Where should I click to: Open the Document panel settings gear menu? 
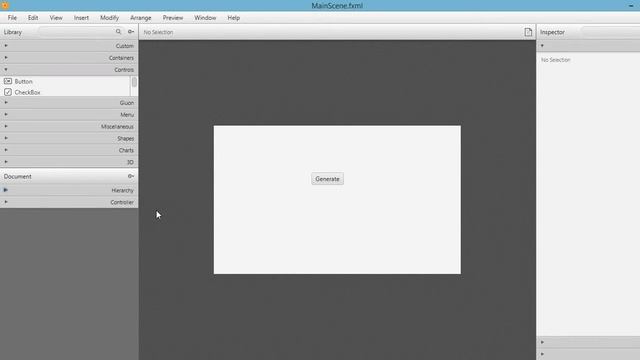click(131, 176)
